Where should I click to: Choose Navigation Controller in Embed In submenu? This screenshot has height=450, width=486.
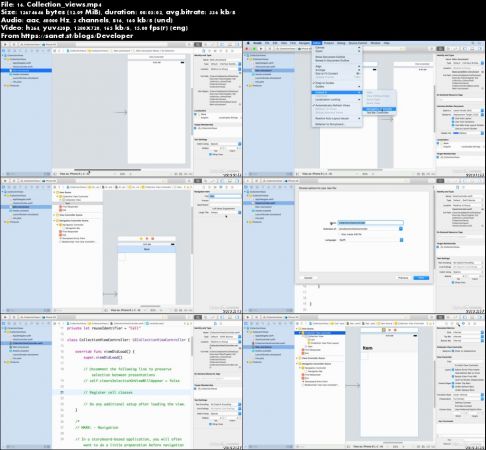[379, 109]
